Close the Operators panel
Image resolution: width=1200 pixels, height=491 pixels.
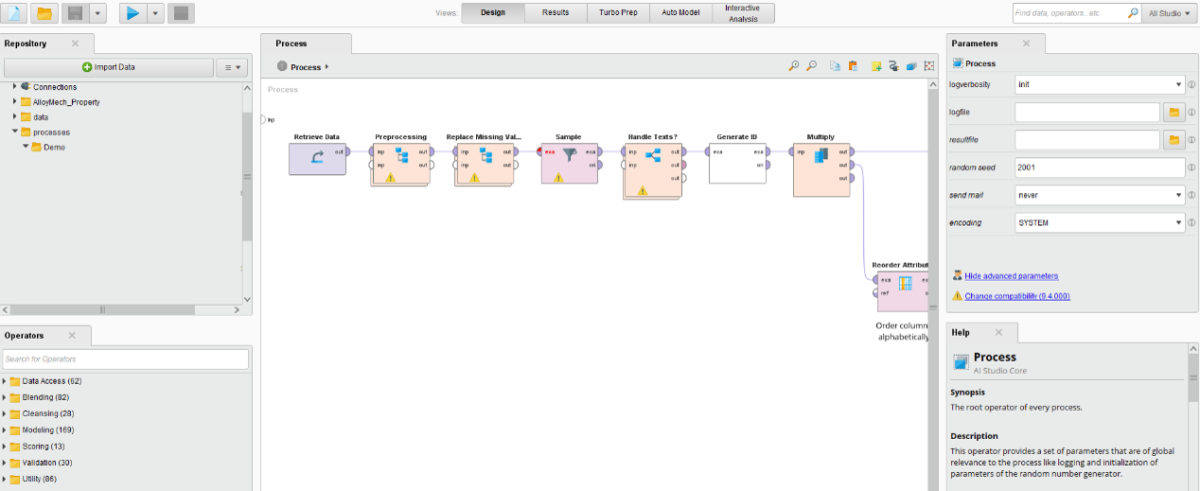(x=71, y=335)
